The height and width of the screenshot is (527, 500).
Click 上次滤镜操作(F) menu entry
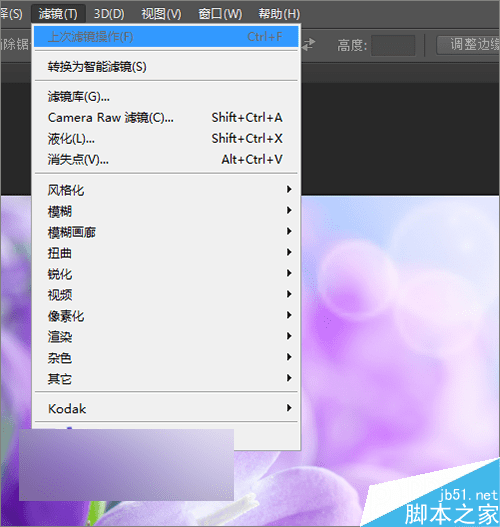[166, 36]
